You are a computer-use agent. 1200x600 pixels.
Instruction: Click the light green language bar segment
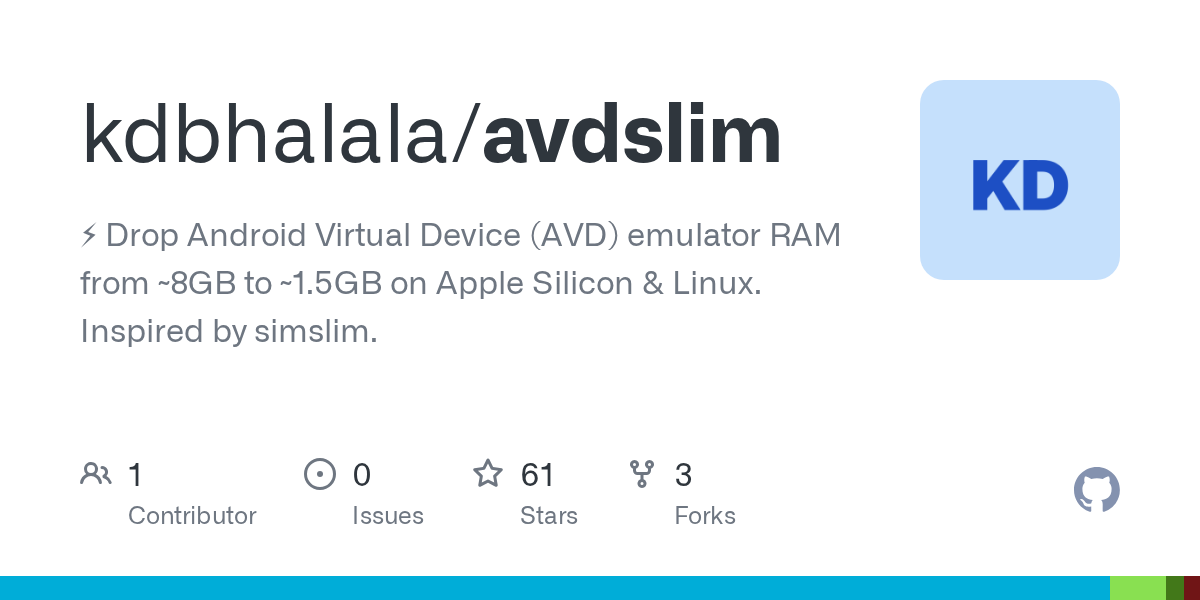point(1138,588)
